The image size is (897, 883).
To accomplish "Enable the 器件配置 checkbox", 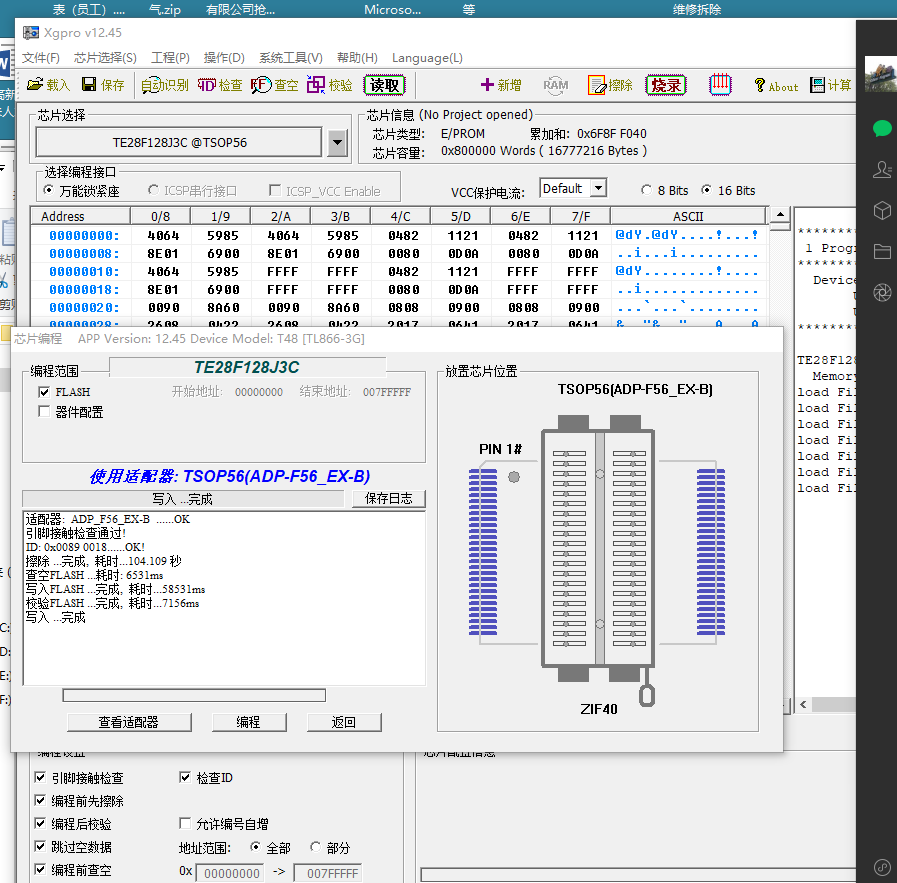I will [x=45, y=411].
